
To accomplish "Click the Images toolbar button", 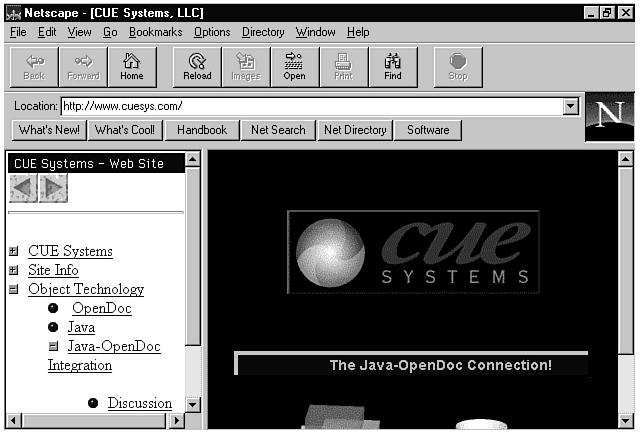I will pos(245,66).
